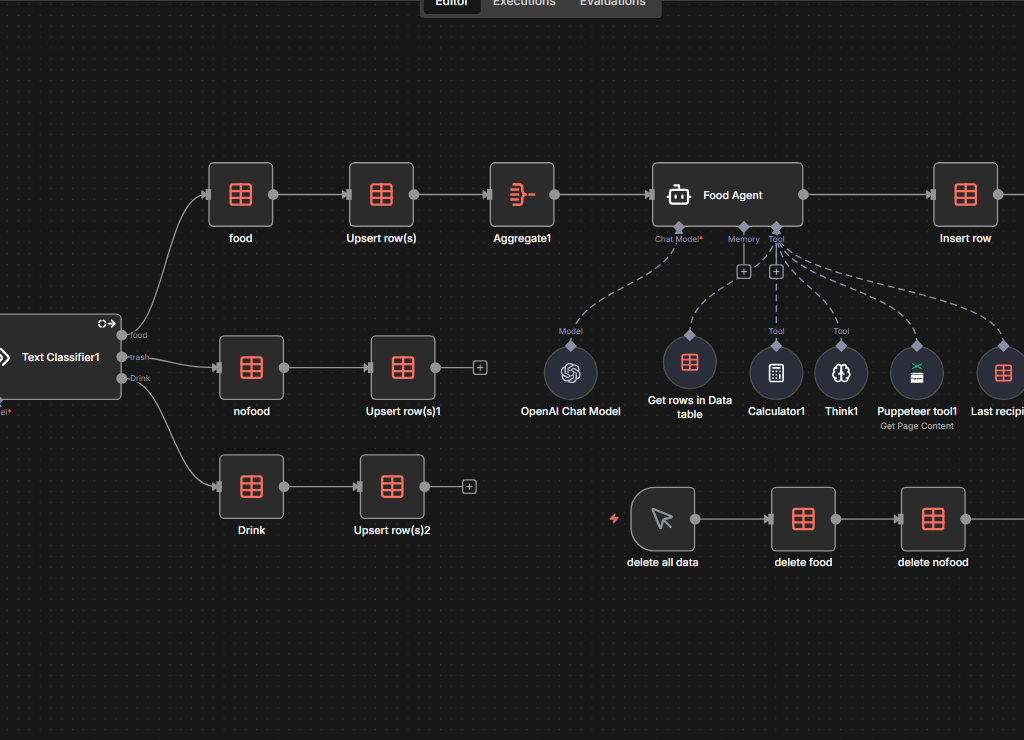Select the Text Classifier1 node
1024x740 pixels.
click(x=60, y=357)
